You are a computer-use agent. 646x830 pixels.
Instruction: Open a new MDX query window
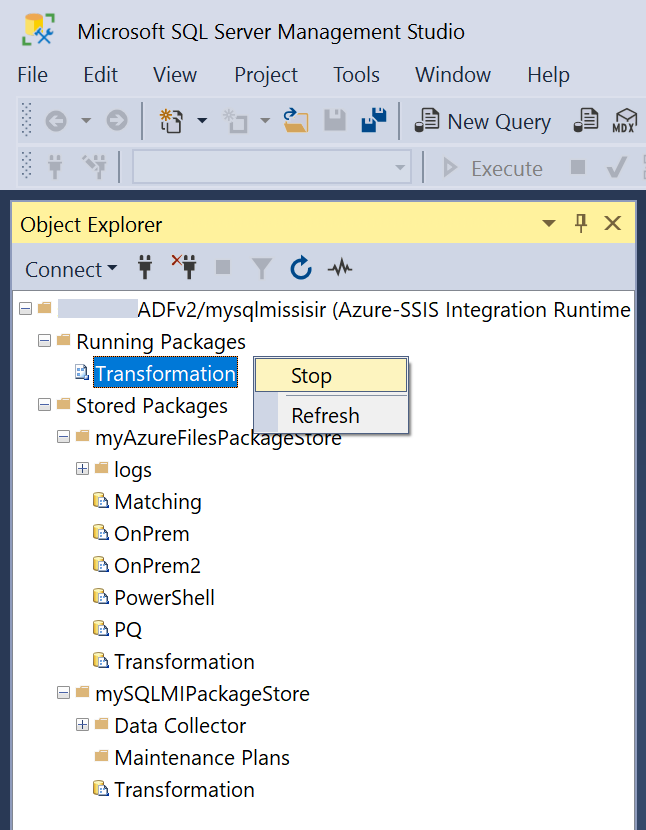[x=624, y=121]
